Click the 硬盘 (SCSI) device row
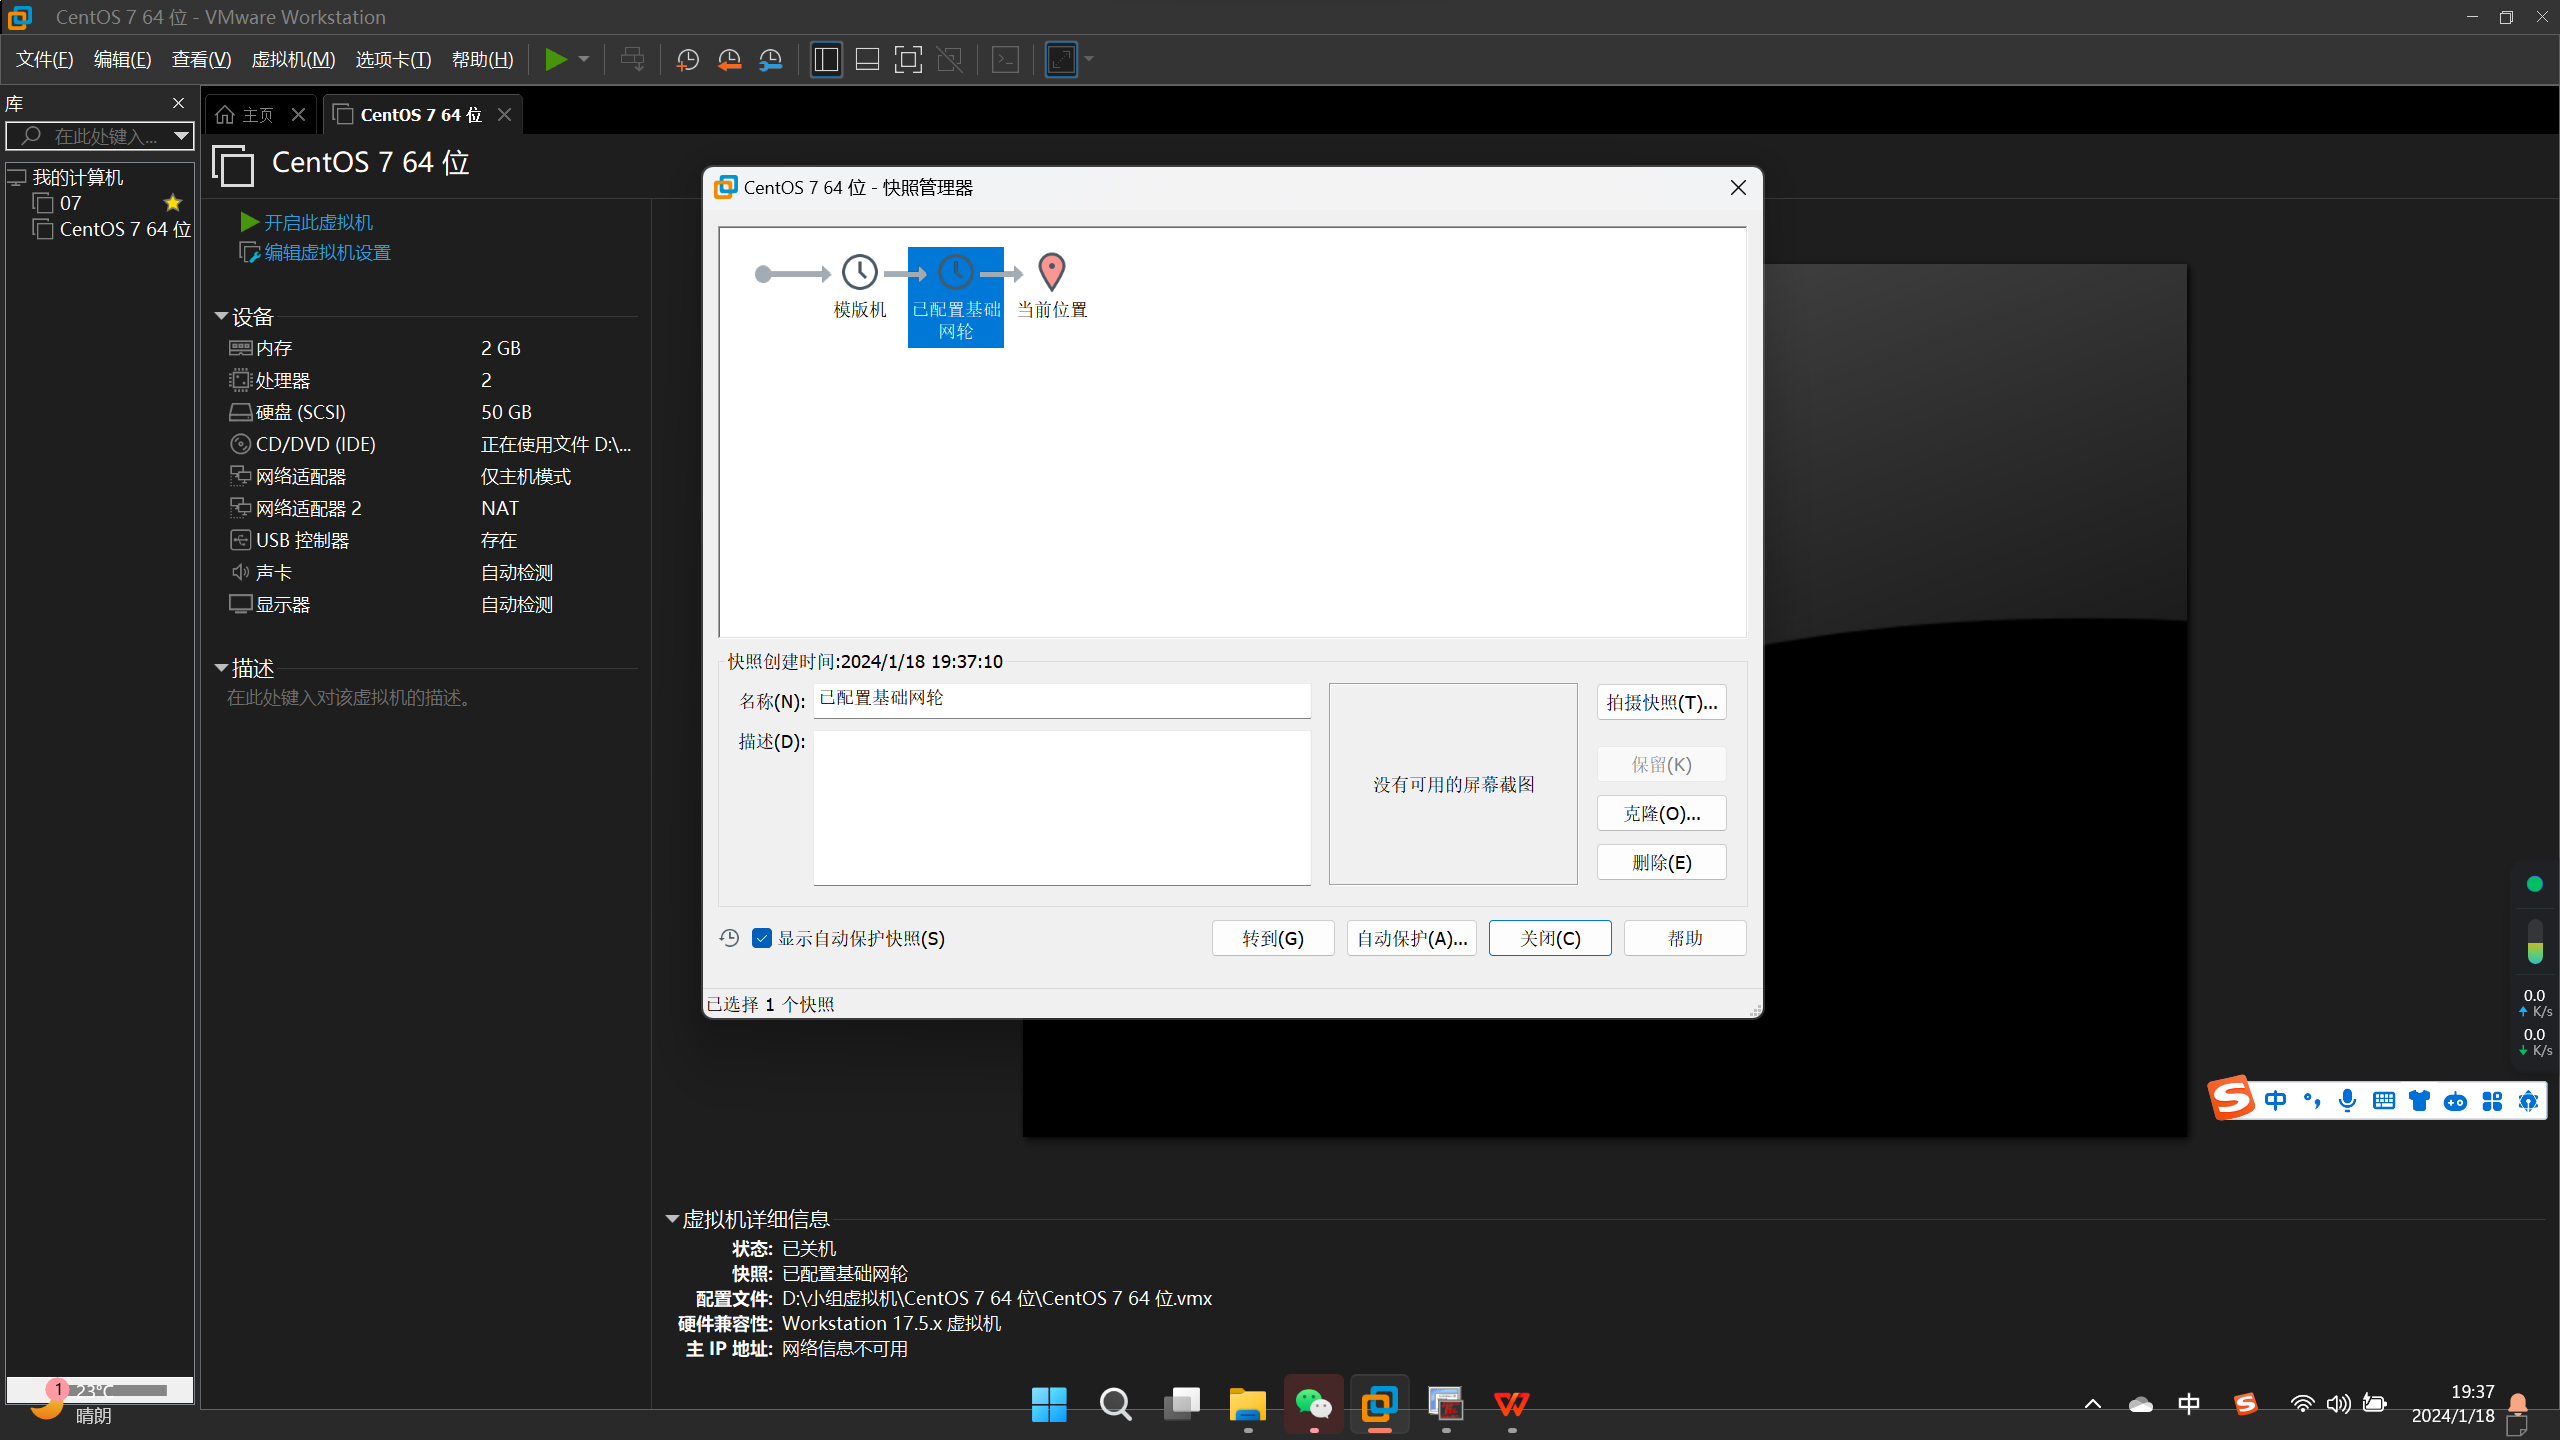The image size is (2560, 1440). (x=432, y=412)
